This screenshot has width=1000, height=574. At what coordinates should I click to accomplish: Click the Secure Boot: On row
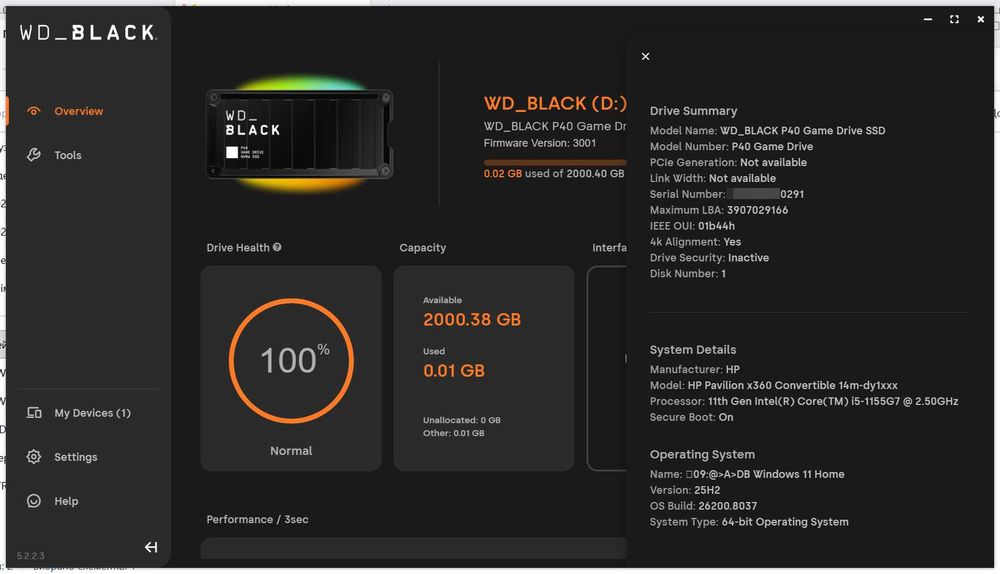pyautogui.click(x=691, y=417)
